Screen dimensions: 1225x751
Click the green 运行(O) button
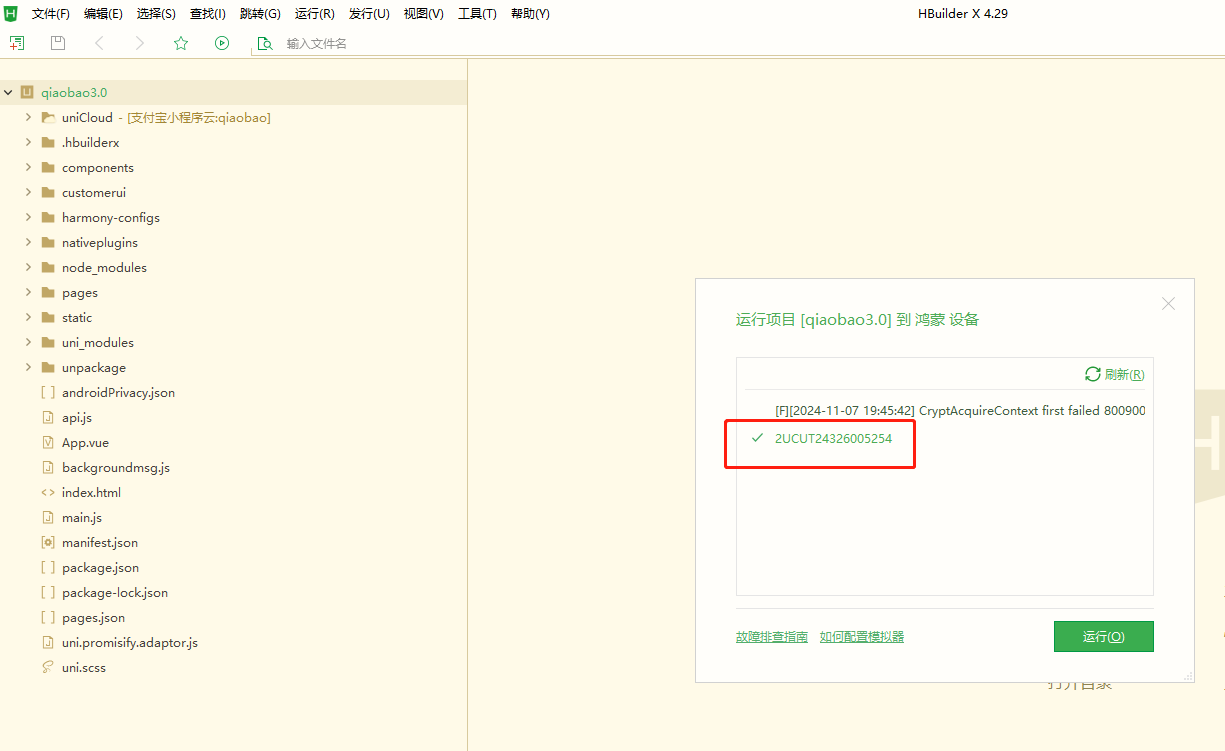tap(1104, 636)
